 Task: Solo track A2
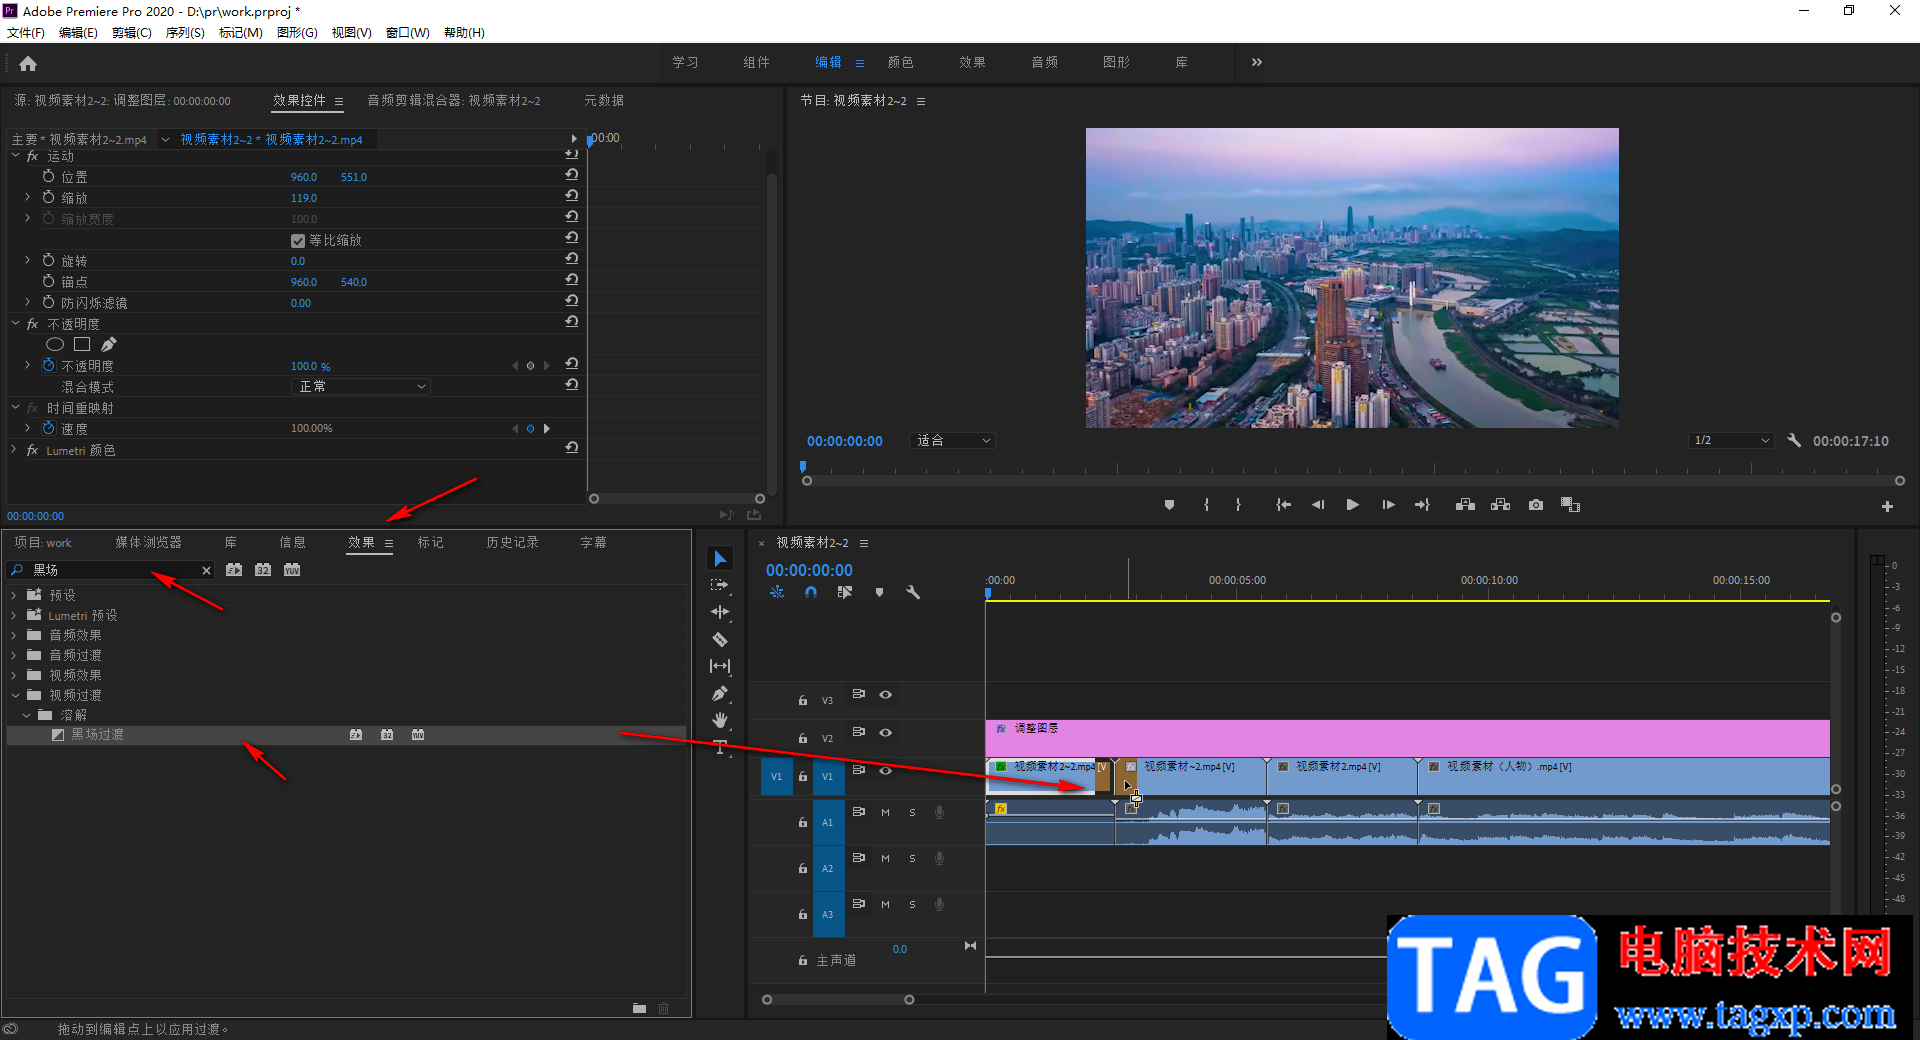click(x=912, y=858)
